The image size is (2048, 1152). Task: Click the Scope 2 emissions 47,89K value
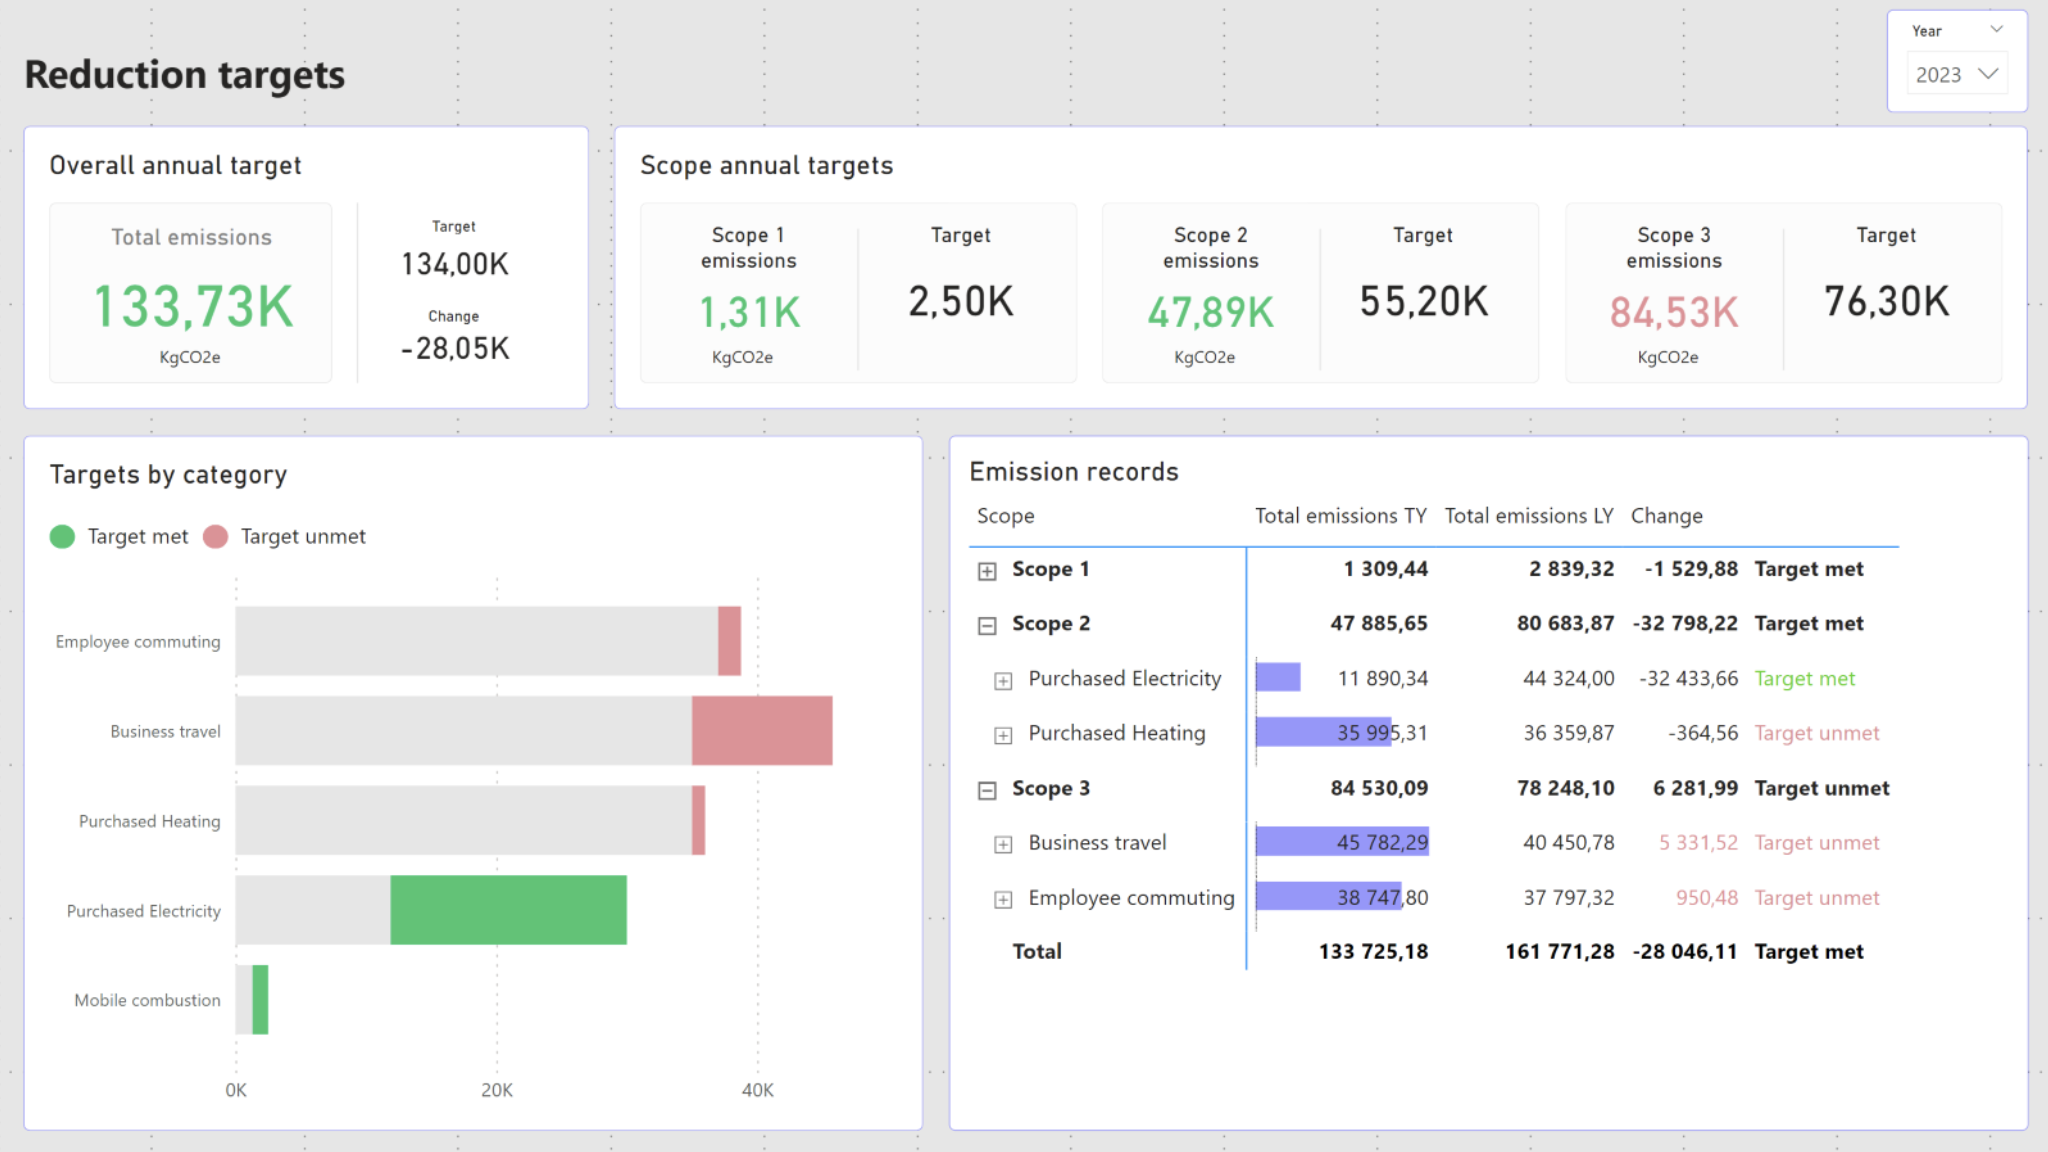click(1211, 312)
